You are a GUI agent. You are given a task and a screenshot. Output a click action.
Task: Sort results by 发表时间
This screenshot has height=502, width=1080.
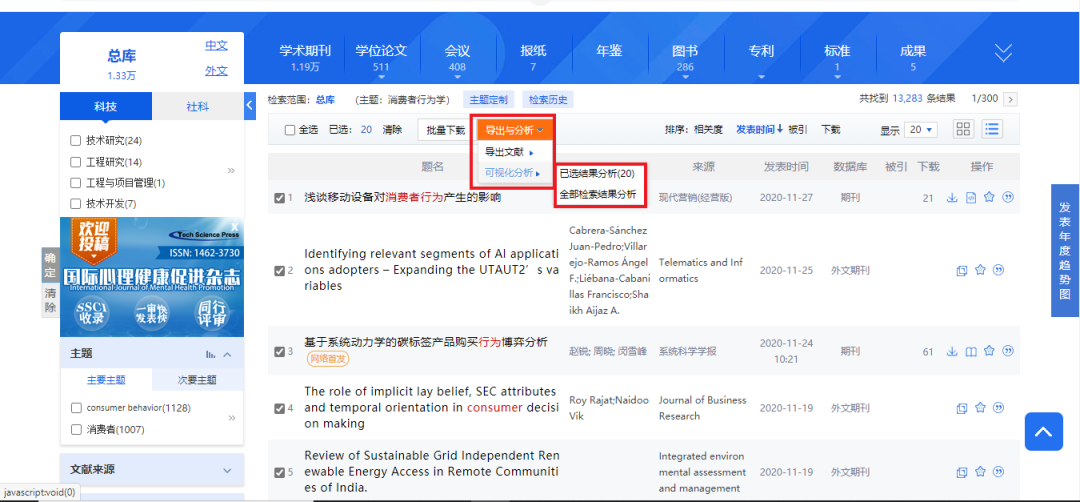pyautogui.click(x=759, y=129)
